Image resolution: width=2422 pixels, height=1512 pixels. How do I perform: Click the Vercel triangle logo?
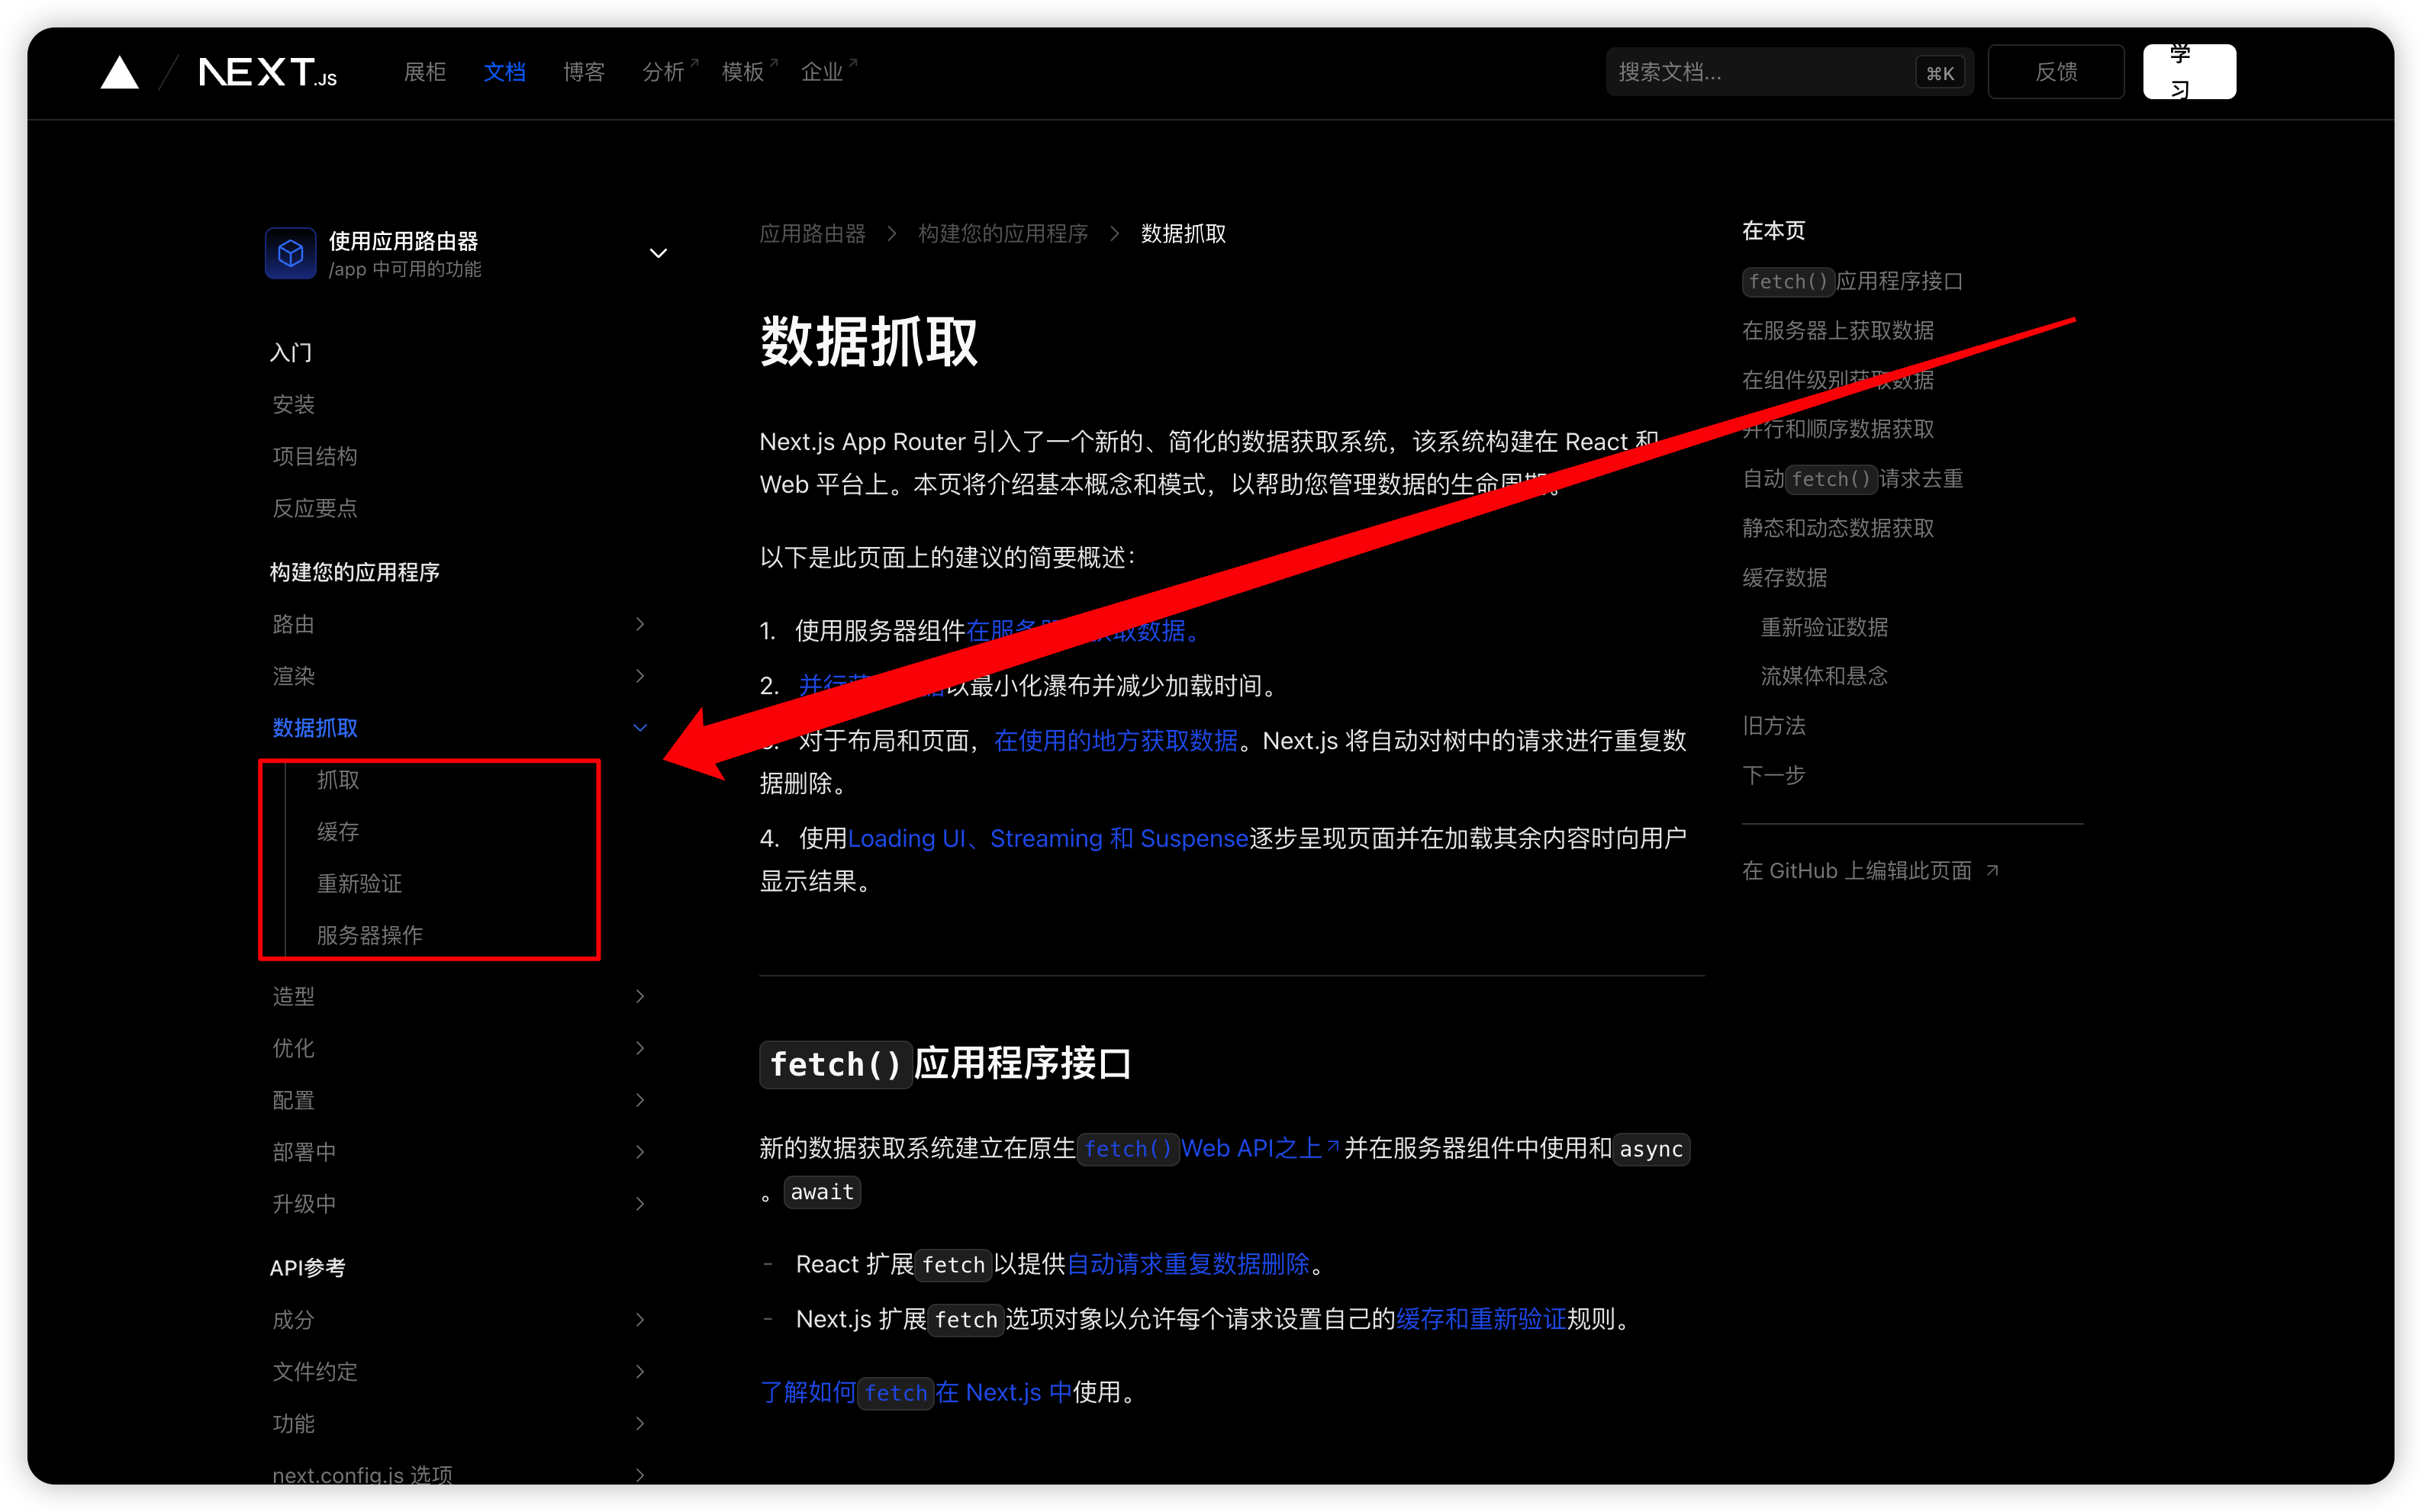click(x=118, y=71)
